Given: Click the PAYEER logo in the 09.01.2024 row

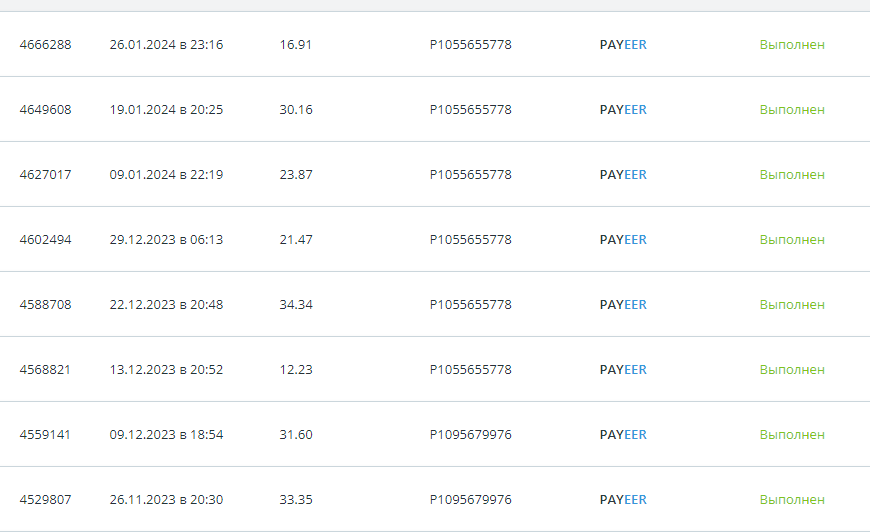Looking at the screenshot, I should coord(623,174).
